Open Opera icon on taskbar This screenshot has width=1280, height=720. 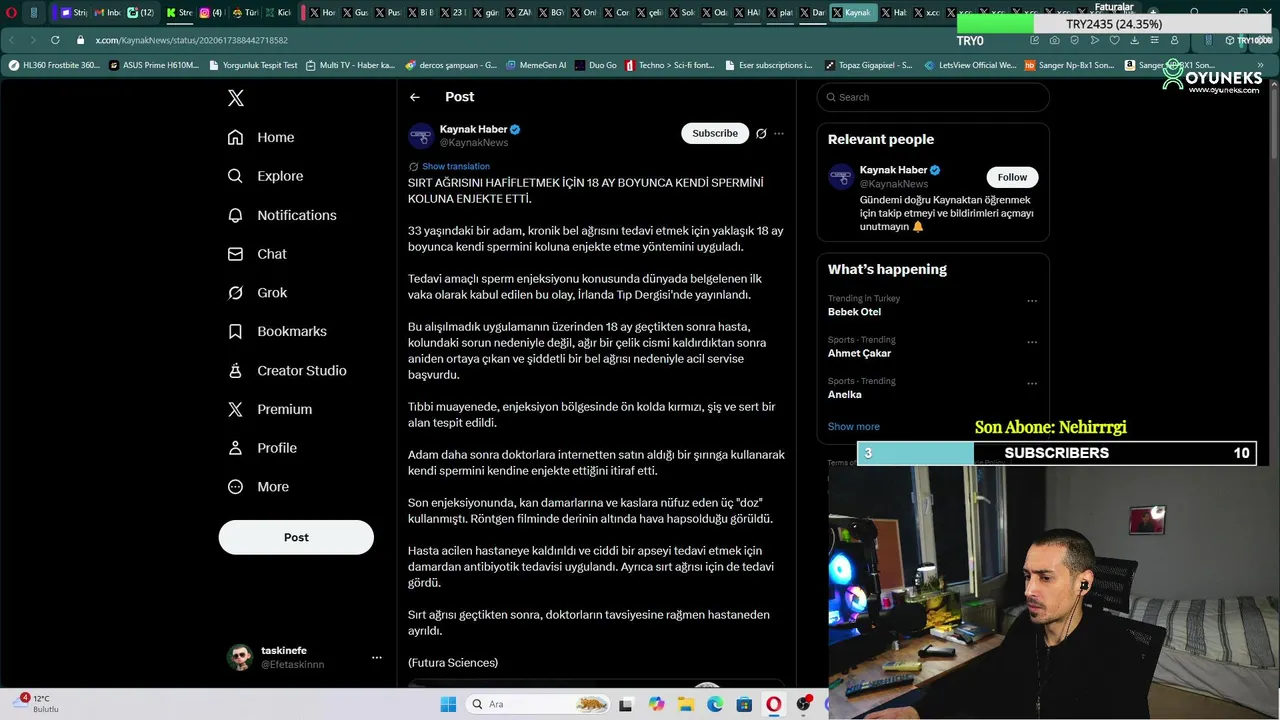coord(773,704)
